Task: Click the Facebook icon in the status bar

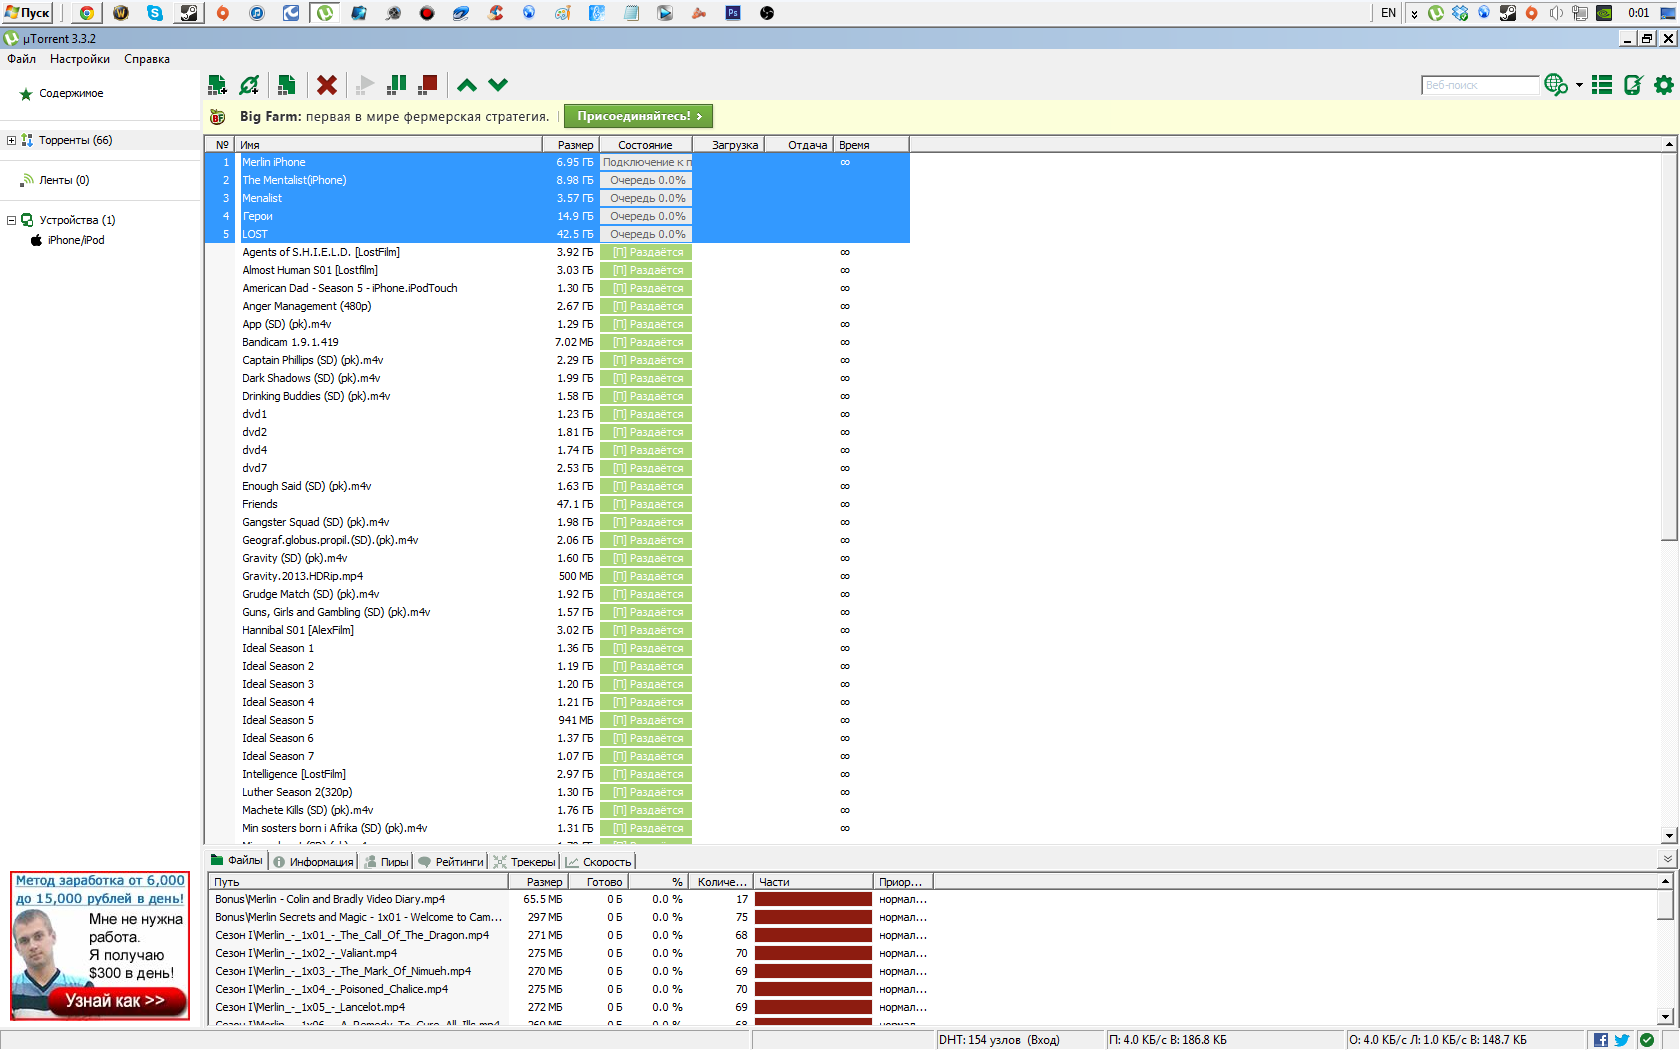Action: click(x=1600, y=1040)
